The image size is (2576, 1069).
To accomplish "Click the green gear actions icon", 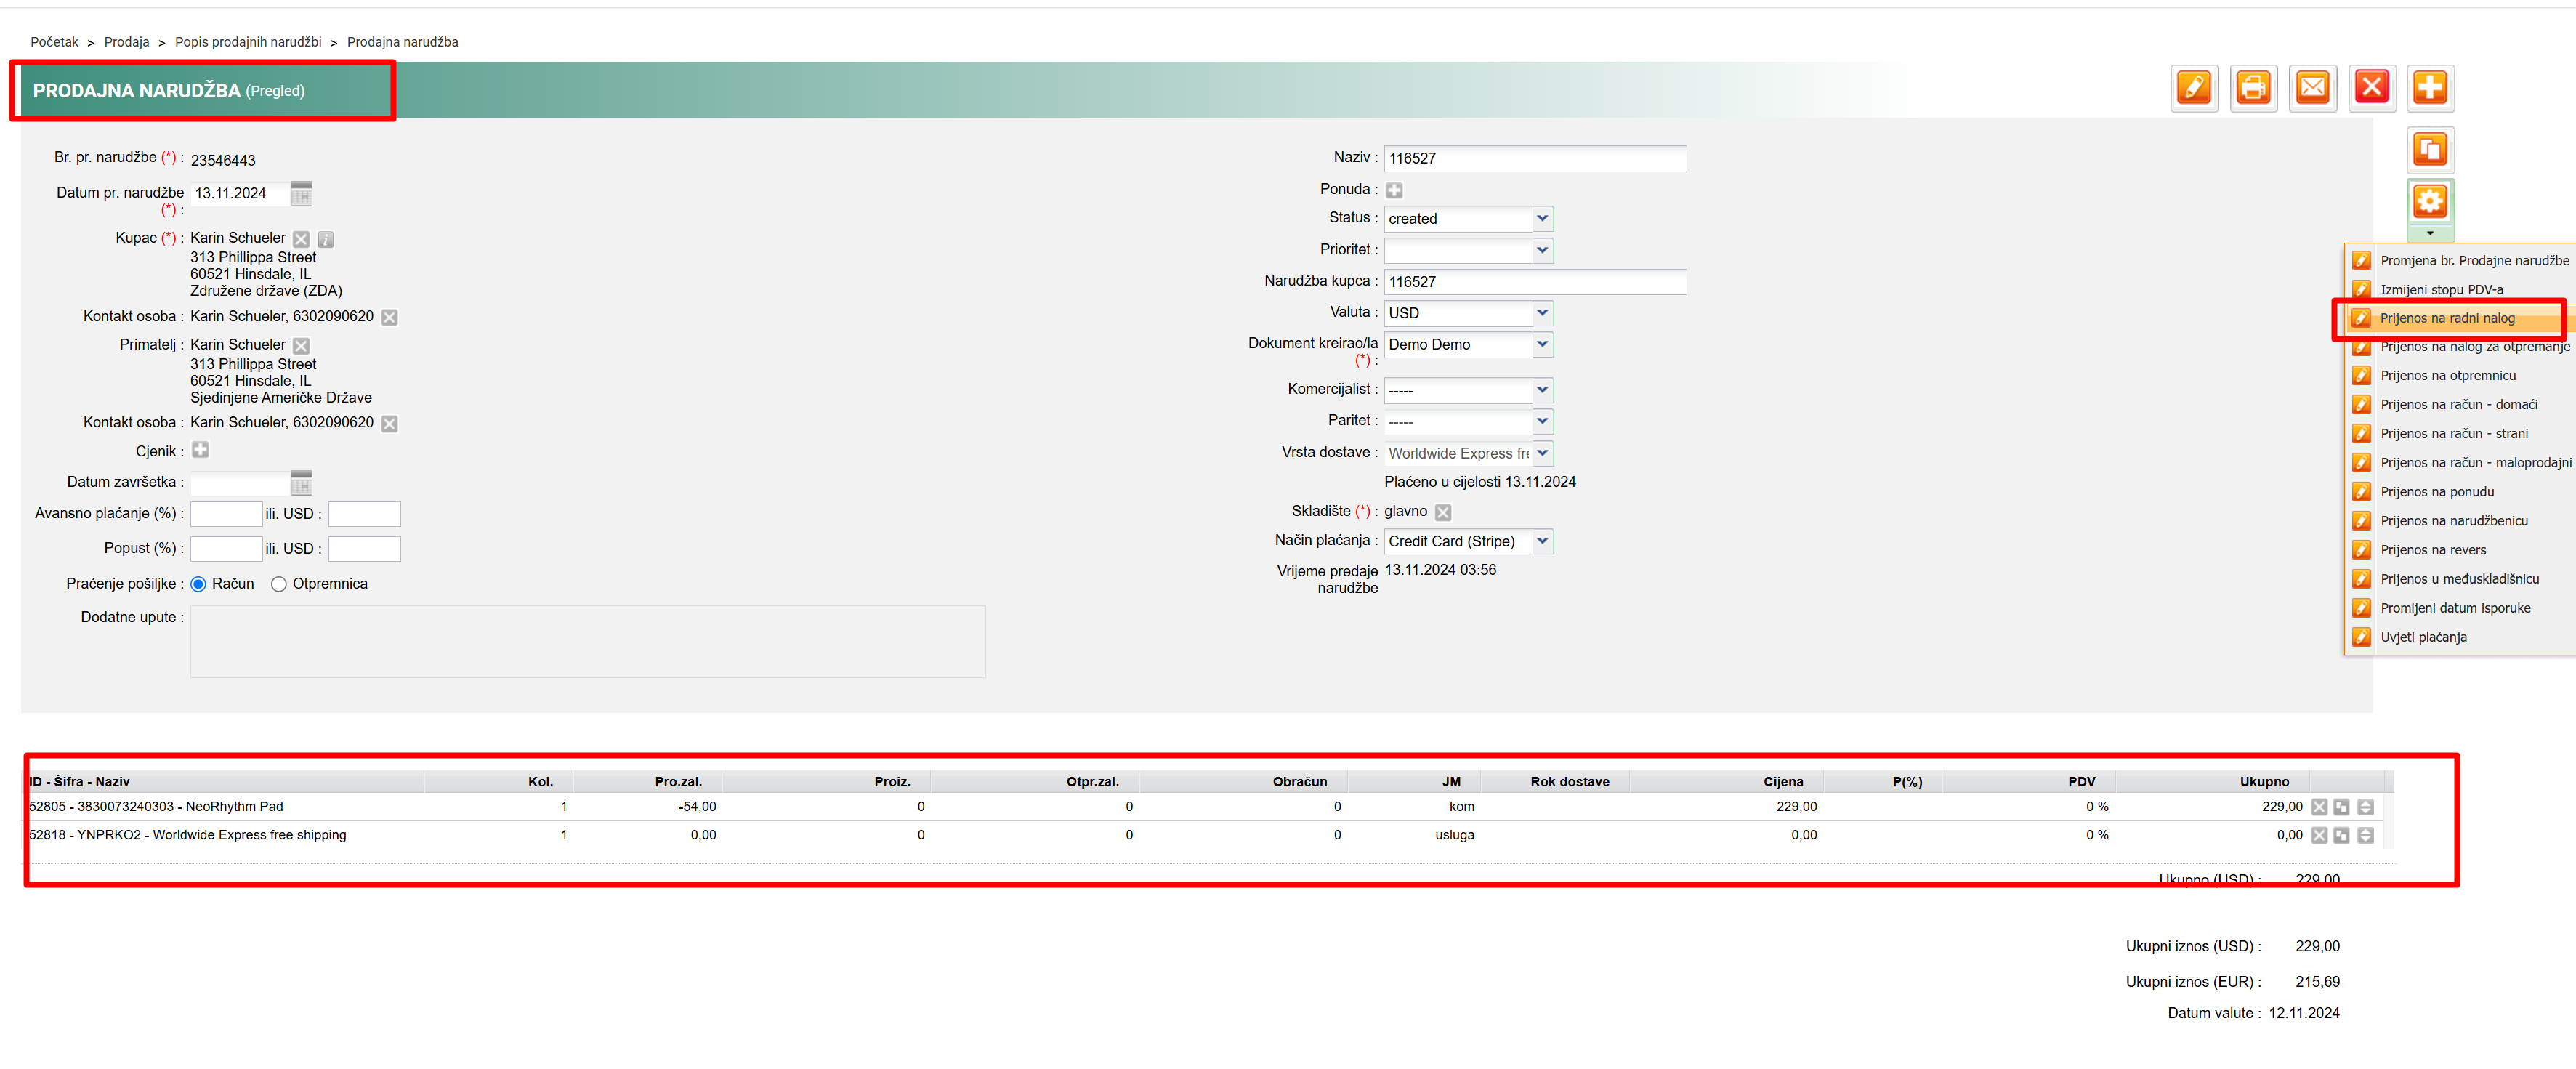I will [x=2429, y=203].
